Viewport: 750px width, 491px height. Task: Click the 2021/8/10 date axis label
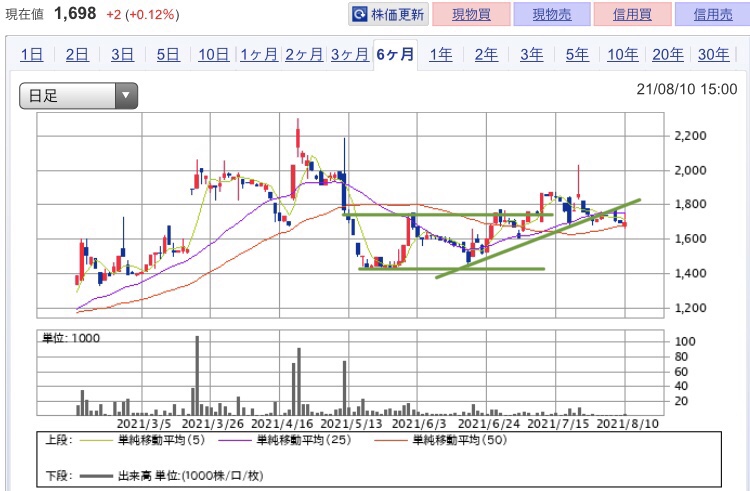(x=628, y=424)
